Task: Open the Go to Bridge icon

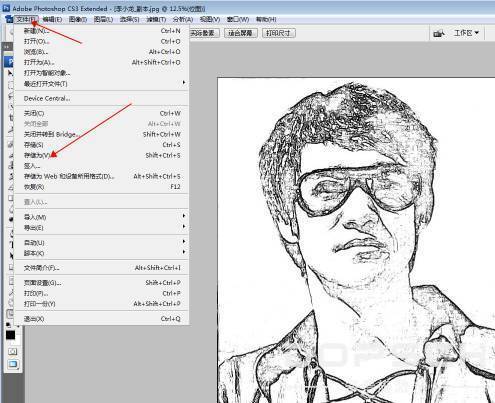Action: pos(439,33)
